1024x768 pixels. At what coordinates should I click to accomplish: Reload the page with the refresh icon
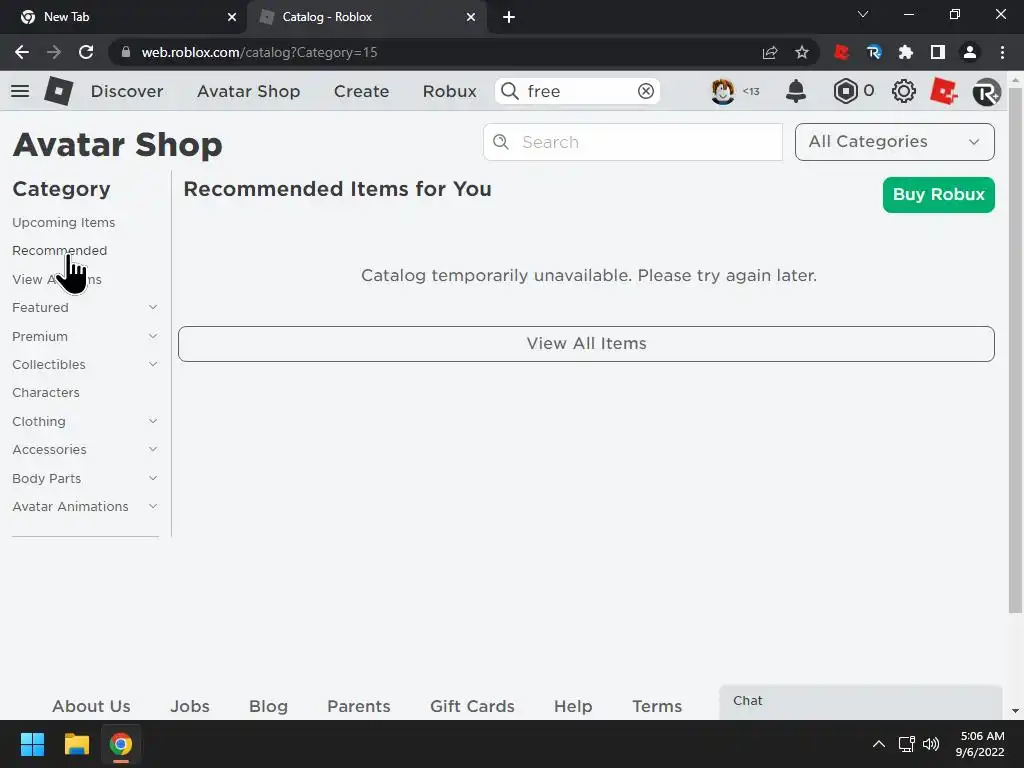pyautogui.click(x=86, y=52)
